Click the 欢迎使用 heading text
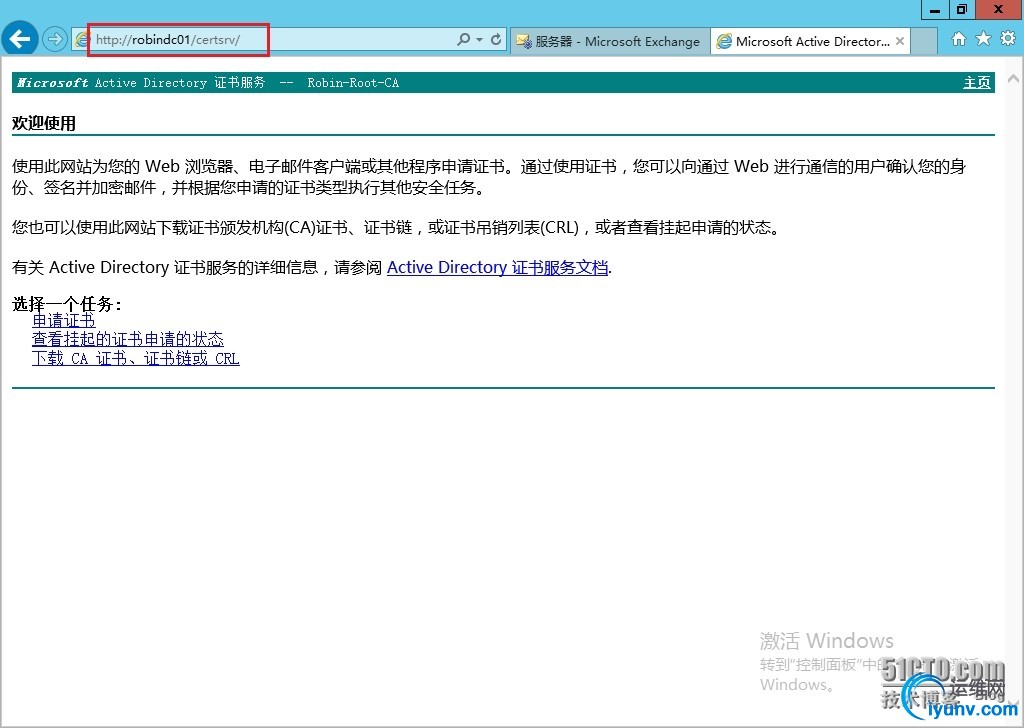 44,123
